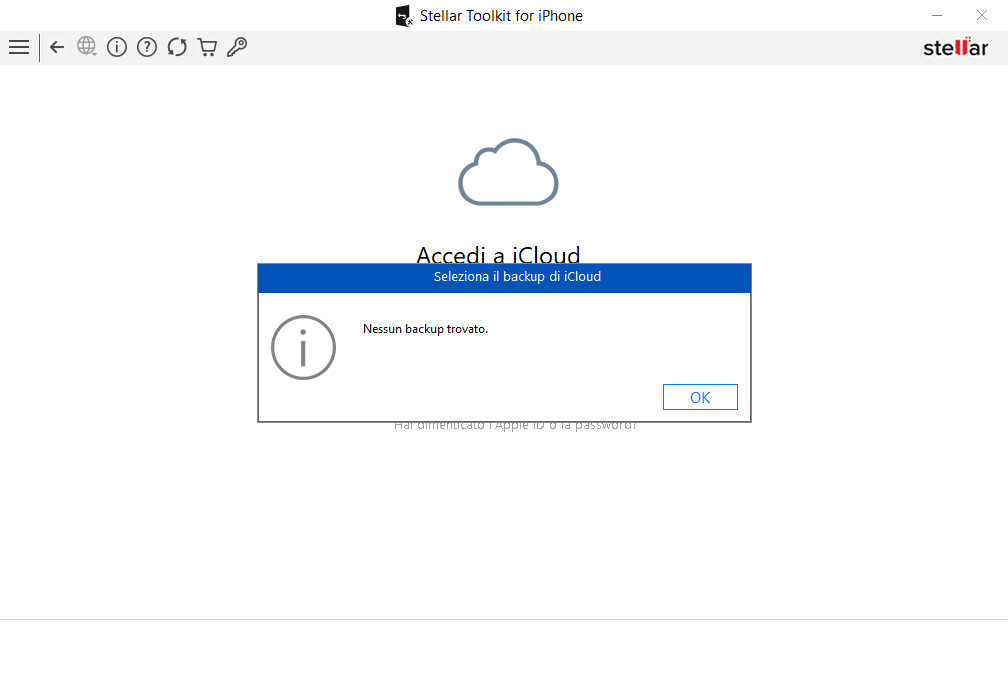This screenshot has height=687, width=1008.
Task: Click the 'Seleziona il backup di iCloud' dialog title
Action: (x=518, y=277)
